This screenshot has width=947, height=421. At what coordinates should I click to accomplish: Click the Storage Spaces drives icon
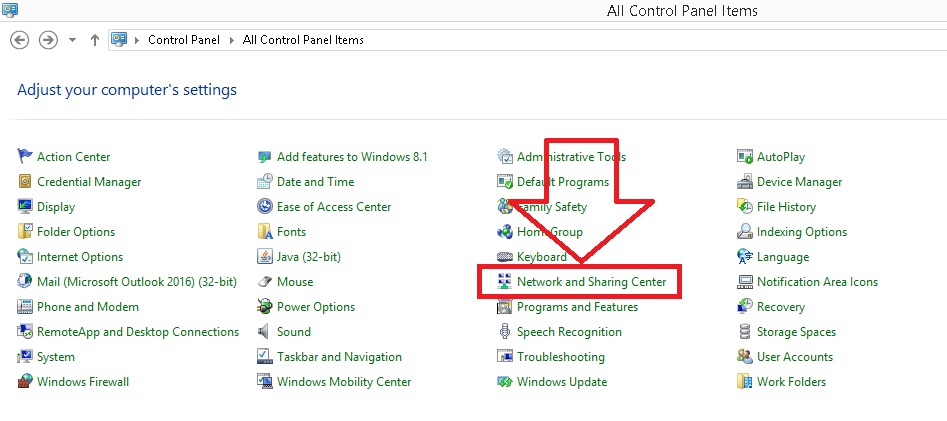tap(745, 332)
